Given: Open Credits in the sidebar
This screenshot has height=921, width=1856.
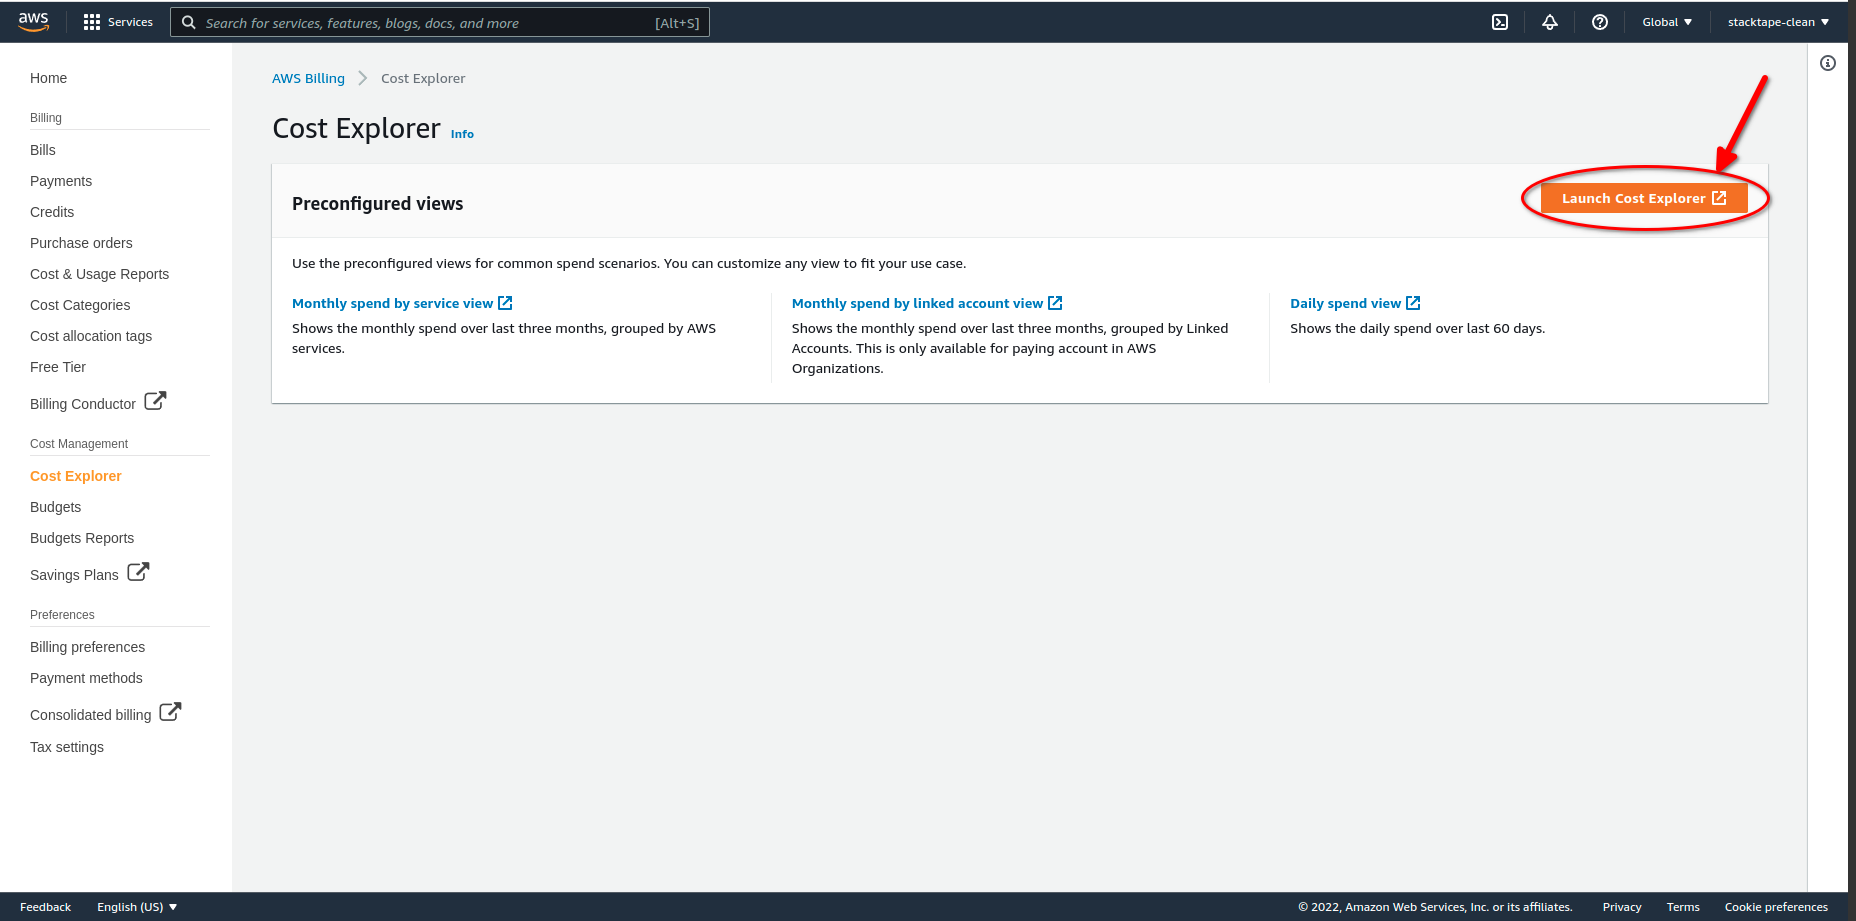Looking at the screenshot, I should pyautogui.click(x=52, y=212).
